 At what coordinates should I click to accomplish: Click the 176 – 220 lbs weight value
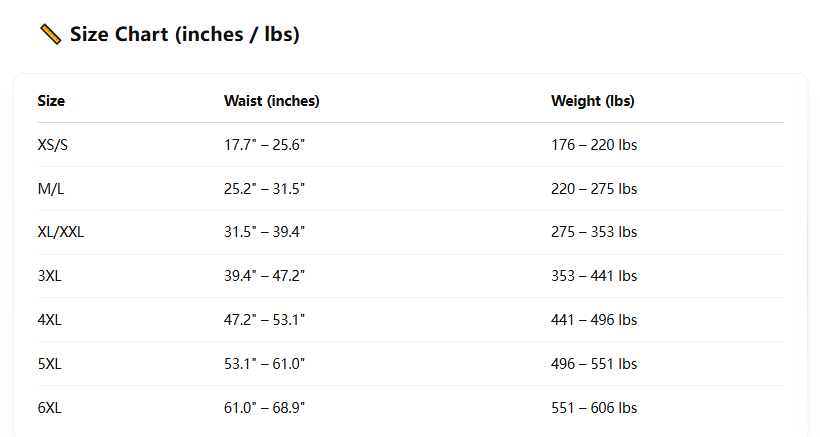coord(594,145)
